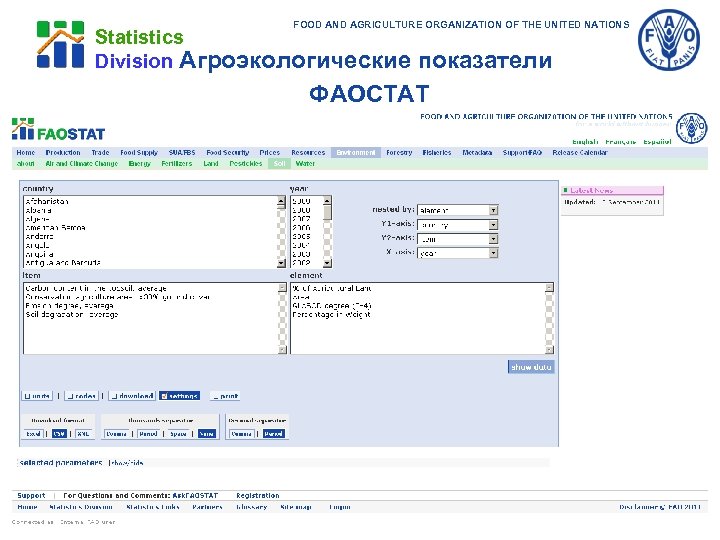The height and width of the screenshot is (540, 720).
Task: Open the nested by dropdown
Action: [x=457, y=210]
